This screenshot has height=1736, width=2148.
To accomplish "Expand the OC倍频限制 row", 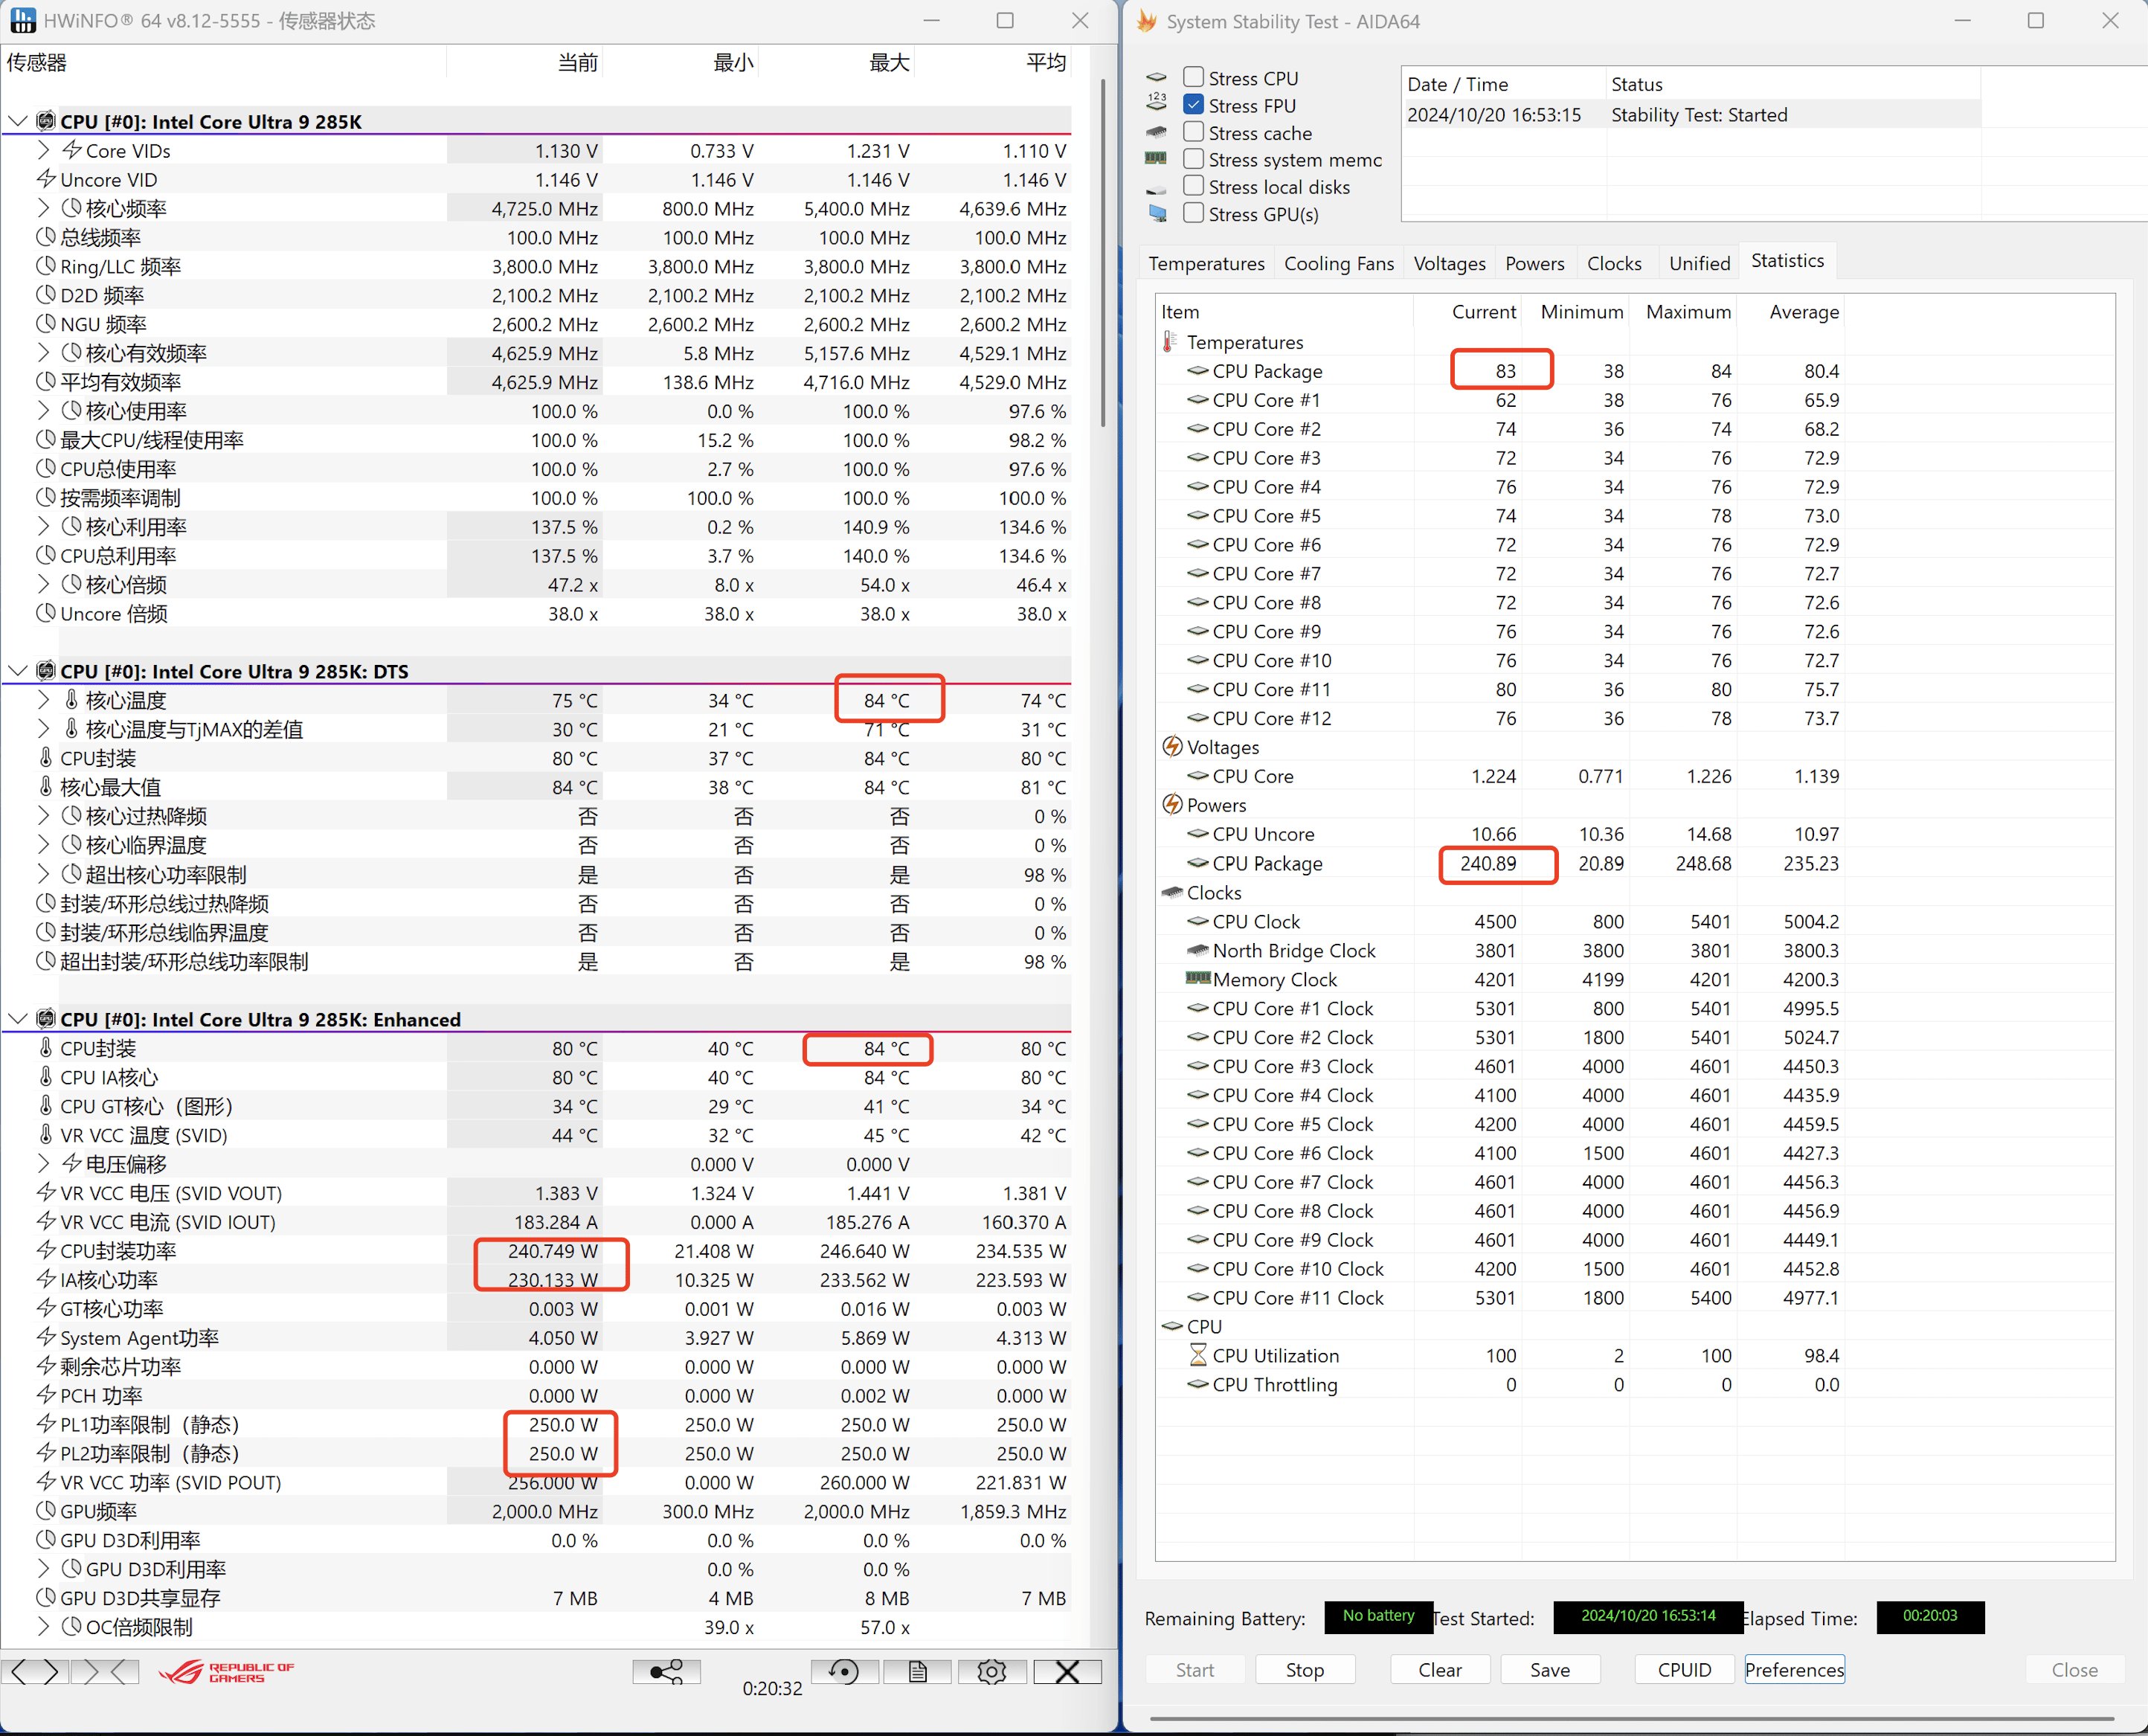I will point(43,1626).
